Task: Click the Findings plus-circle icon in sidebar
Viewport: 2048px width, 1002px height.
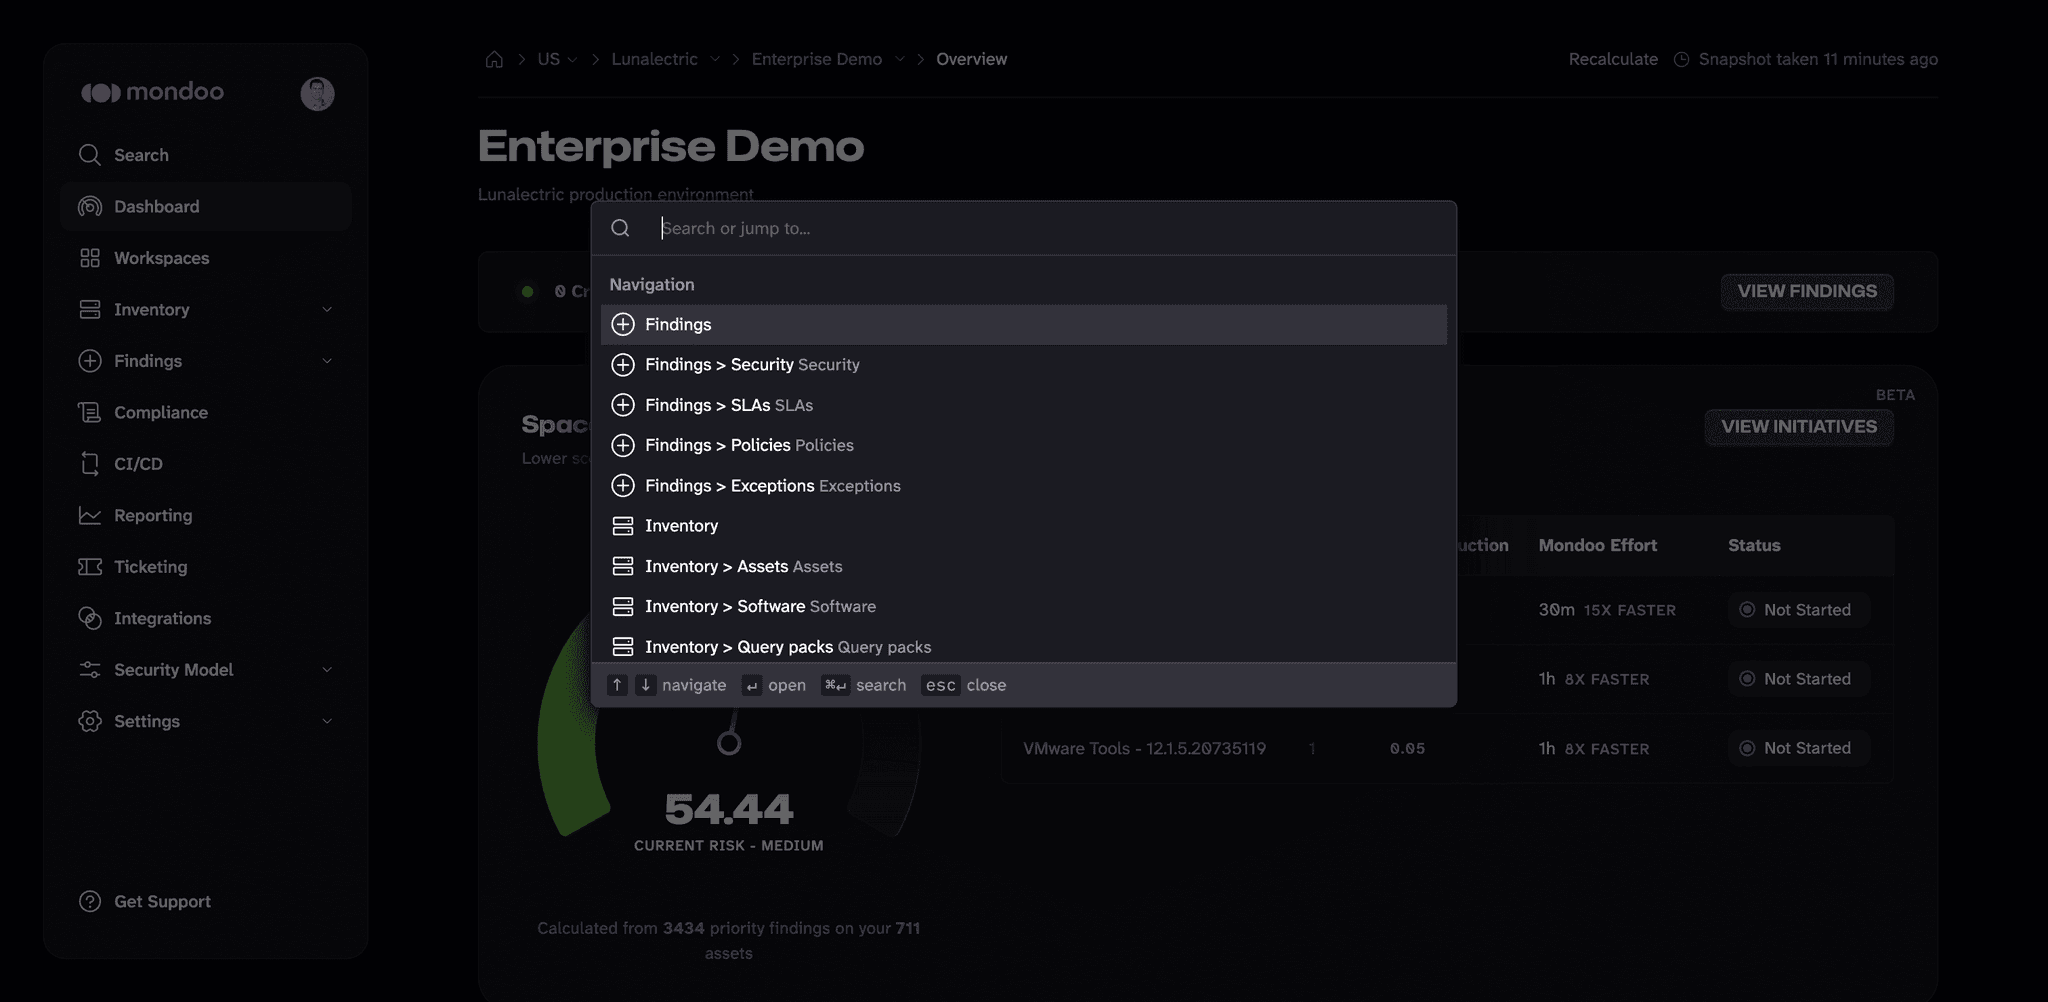Action: click(90, 361)
